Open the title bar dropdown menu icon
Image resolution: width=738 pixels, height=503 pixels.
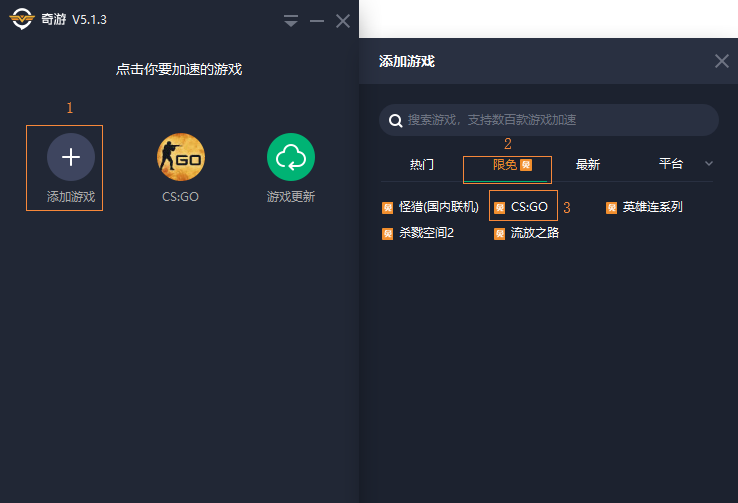[291, 21]
